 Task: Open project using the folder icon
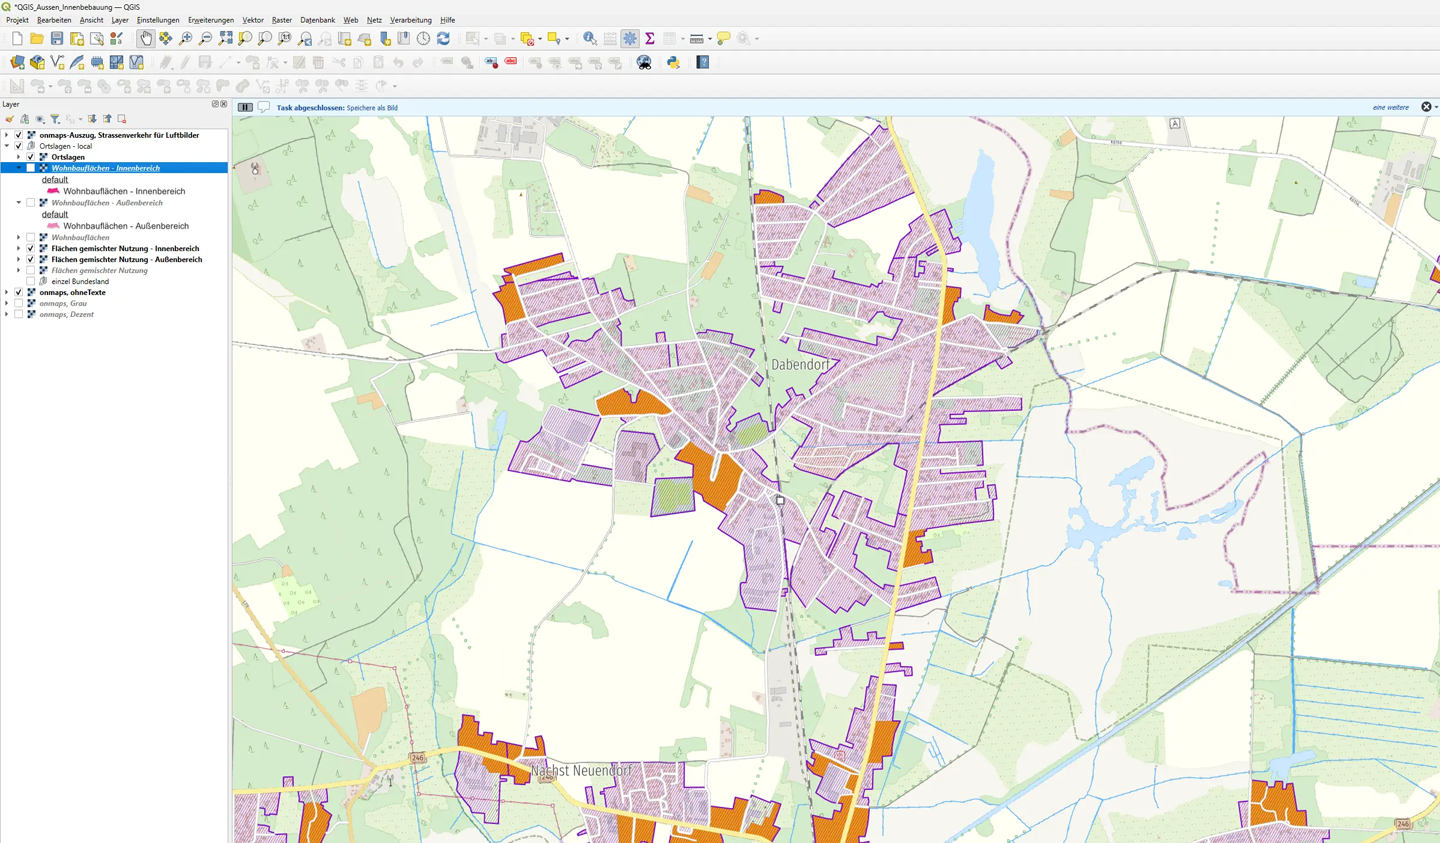(37, 38)
